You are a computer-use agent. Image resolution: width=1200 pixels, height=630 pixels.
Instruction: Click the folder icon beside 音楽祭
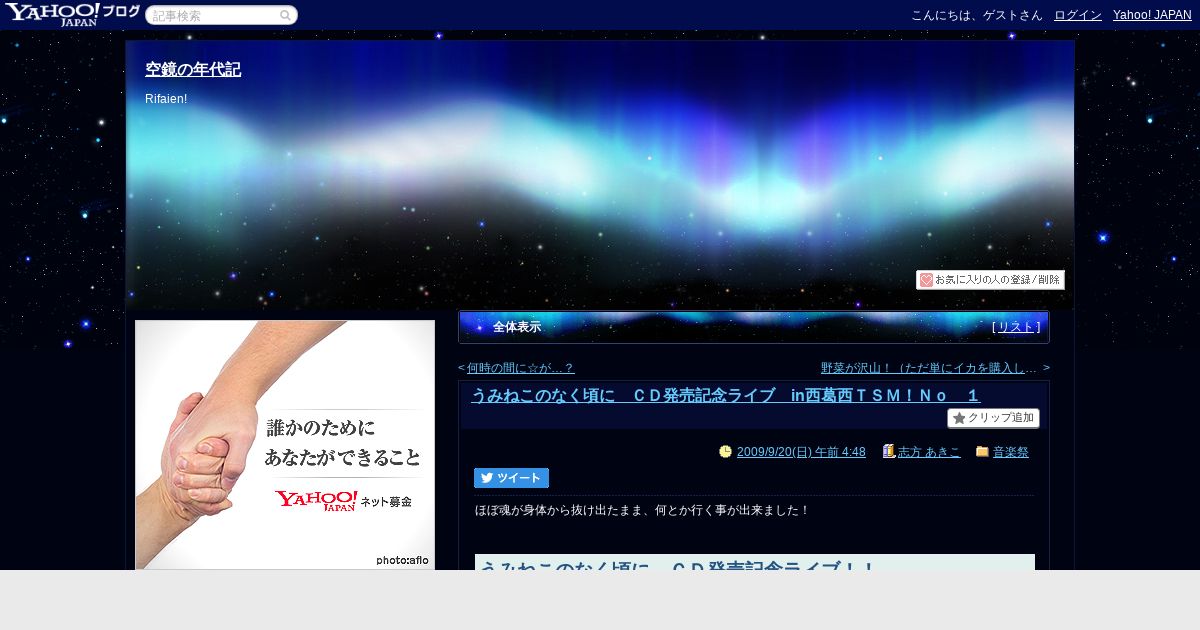coord(982,452)
